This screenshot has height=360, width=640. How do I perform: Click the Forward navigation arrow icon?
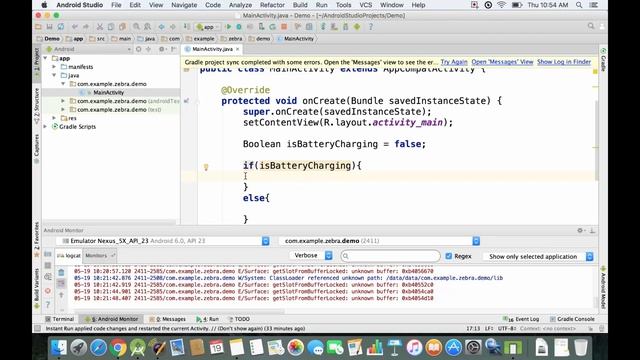coord(173,27)
